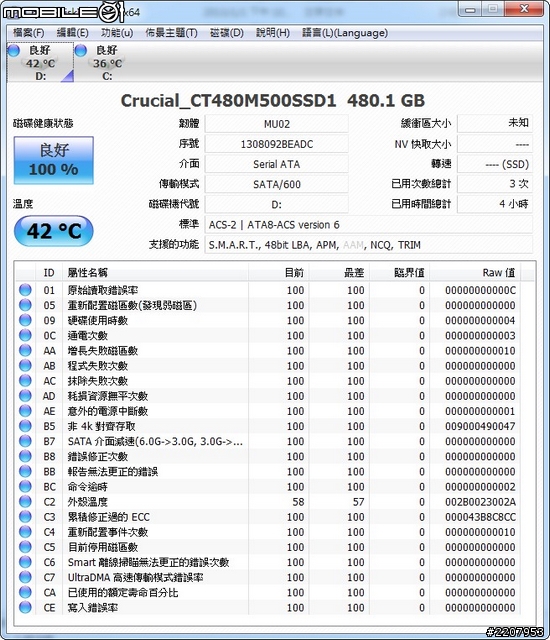Viewport: 550px width, 640px height.
Task: Click the status icon of attribute AD
Action: [25, 396]
